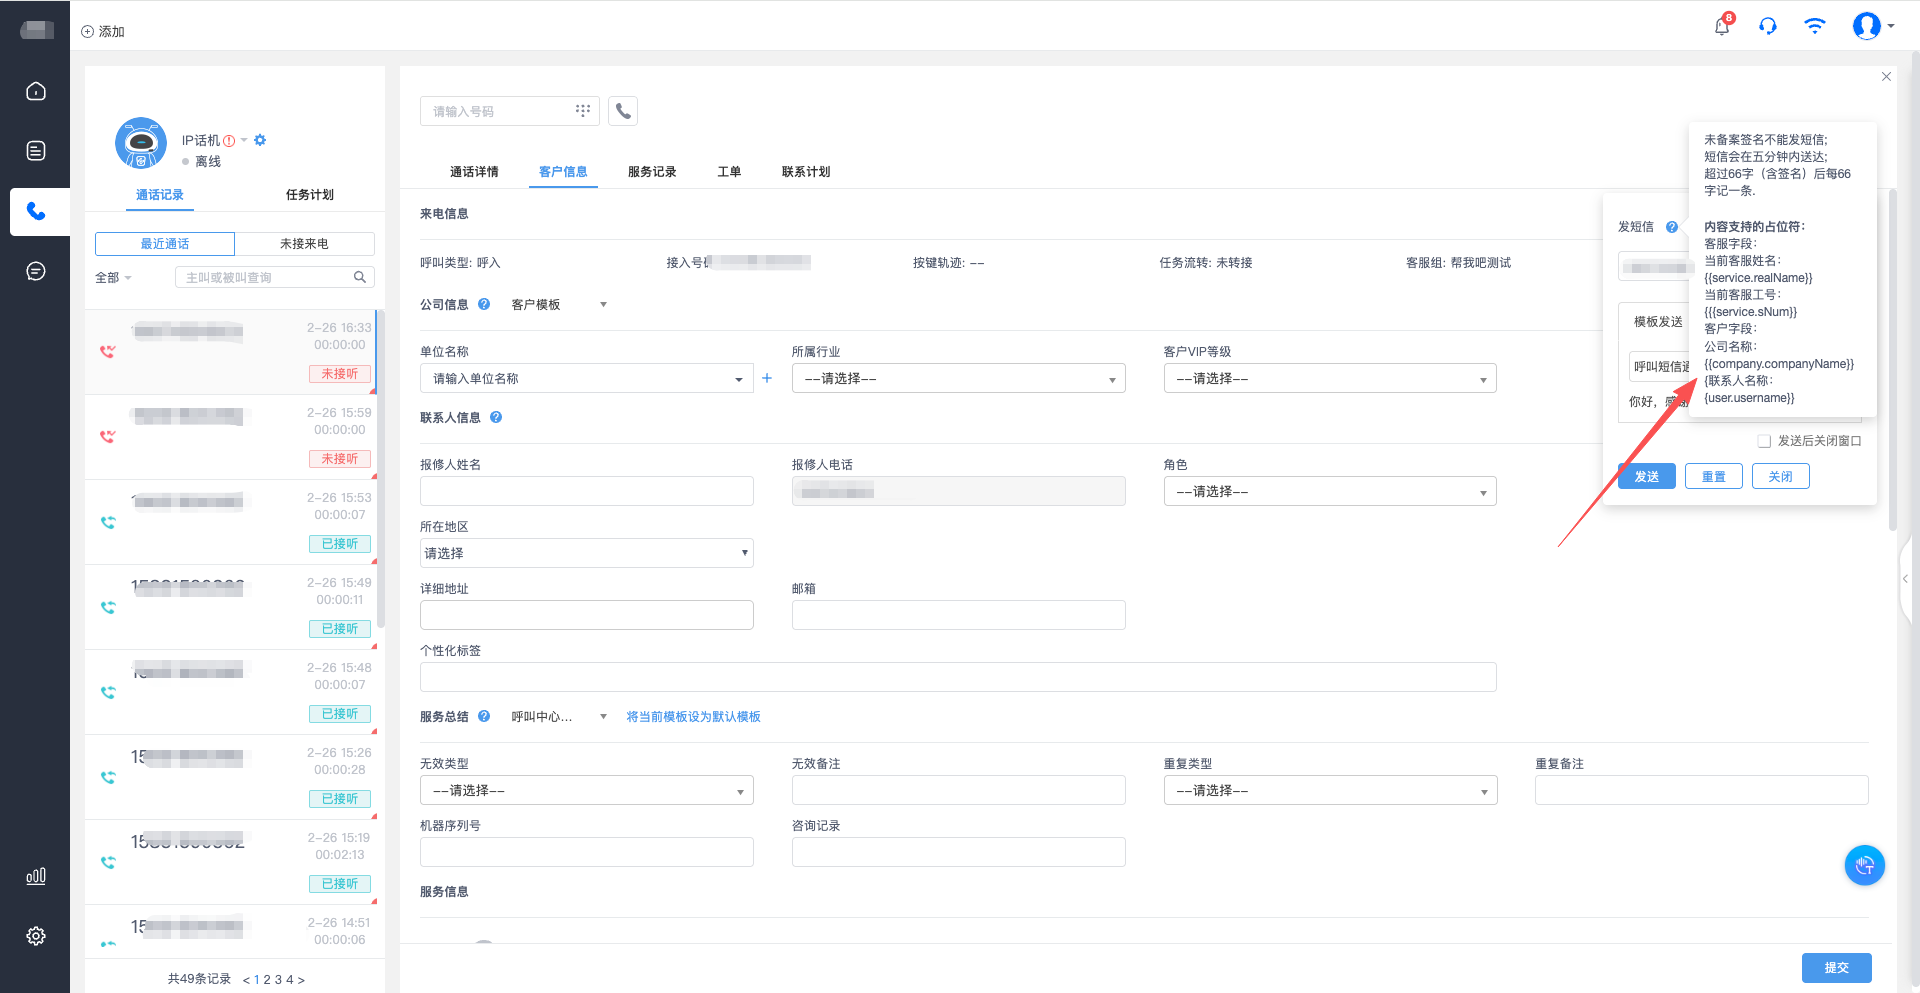The image size is (1920, 993).
Task: Open the 客户VIP等级 dropdown
Action: coord(1329,379)
